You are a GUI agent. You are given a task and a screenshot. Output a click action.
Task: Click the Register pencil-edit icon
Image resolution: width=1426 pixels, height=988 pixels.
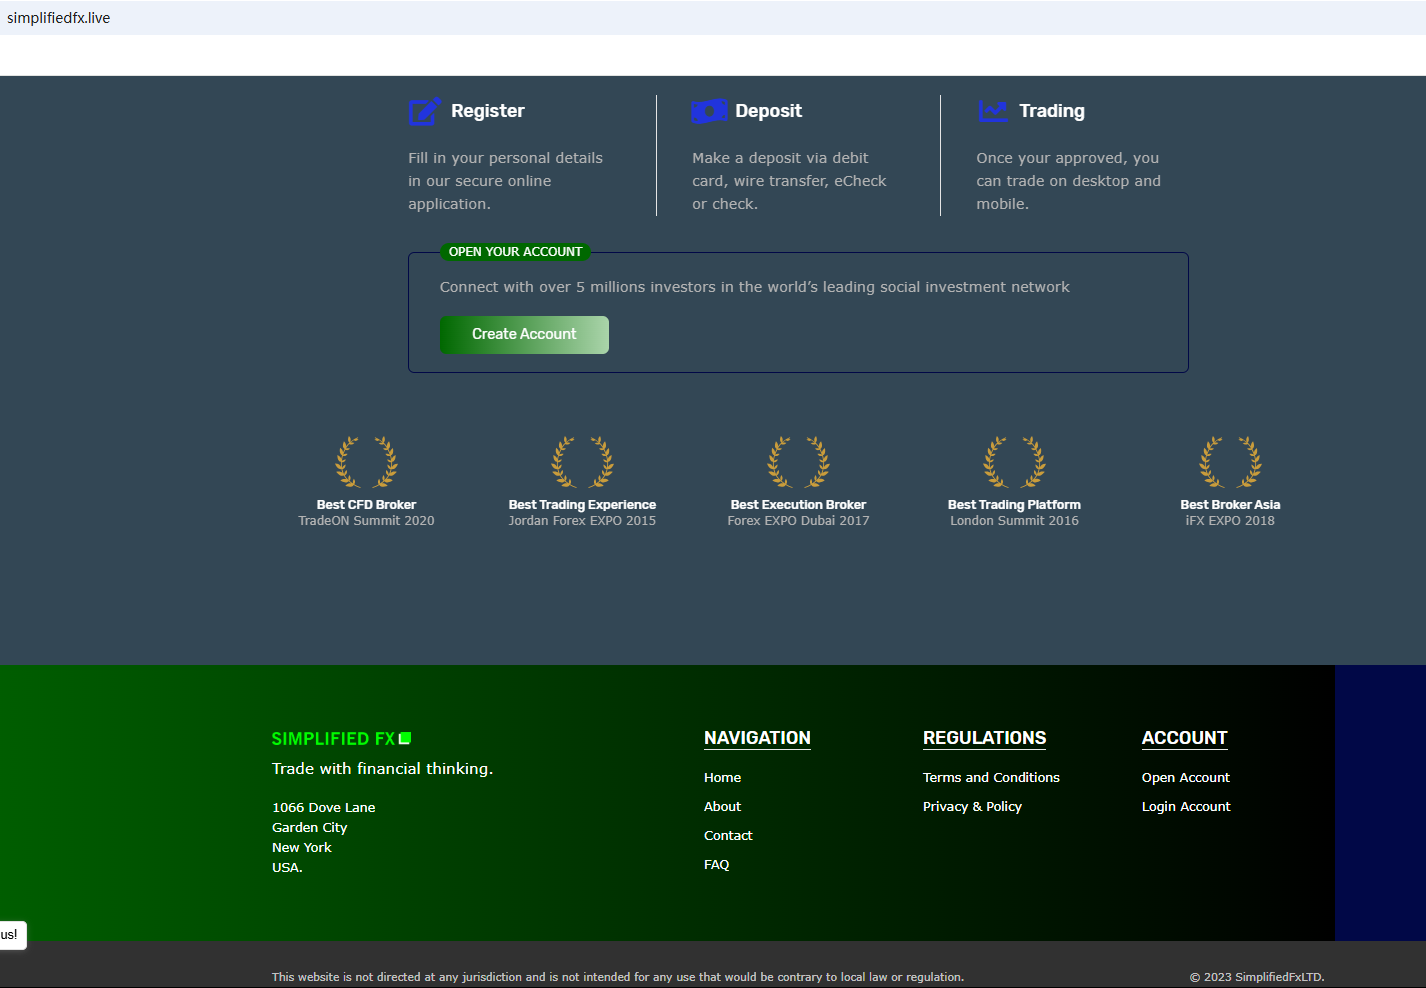(x=424, y=111)
